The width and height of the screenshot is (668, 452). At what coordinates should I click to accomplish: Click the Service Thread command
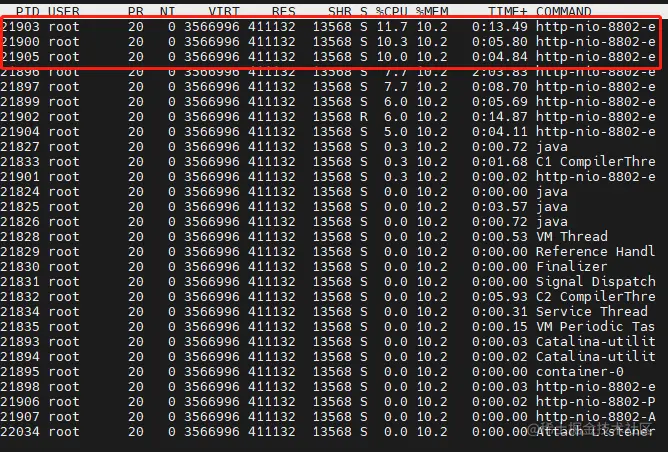click(592, 311)
